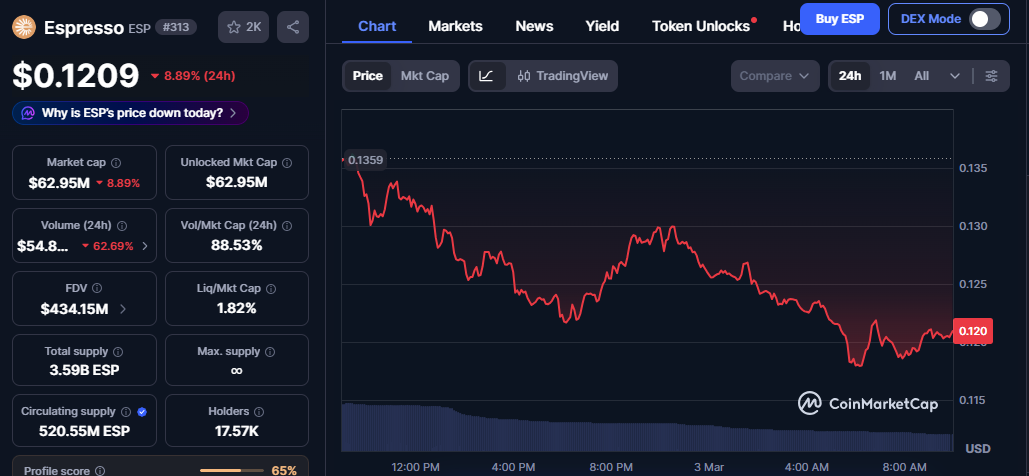Switch to TradingView chart
The height and width of the screenshot is (476, 1029).
click(562, 76)
